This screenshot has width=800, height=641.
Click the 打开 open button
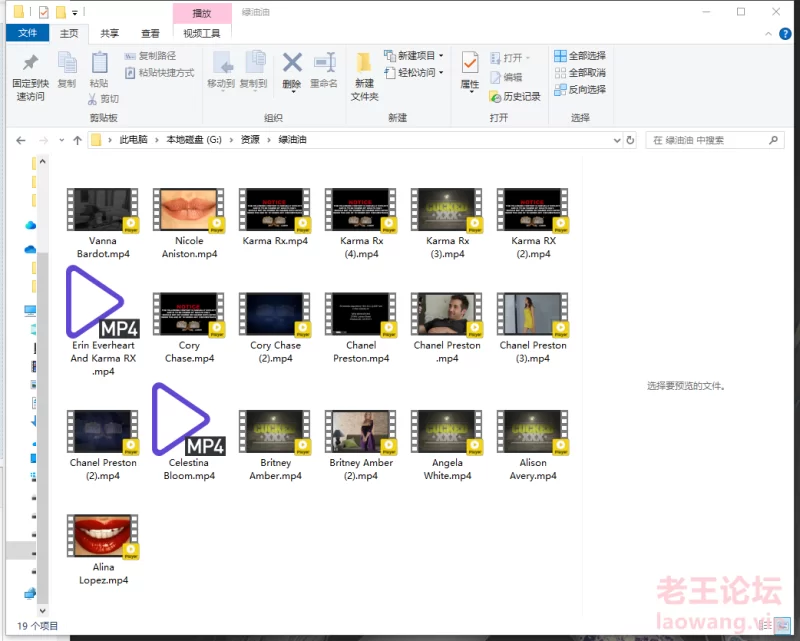(510, 58)
